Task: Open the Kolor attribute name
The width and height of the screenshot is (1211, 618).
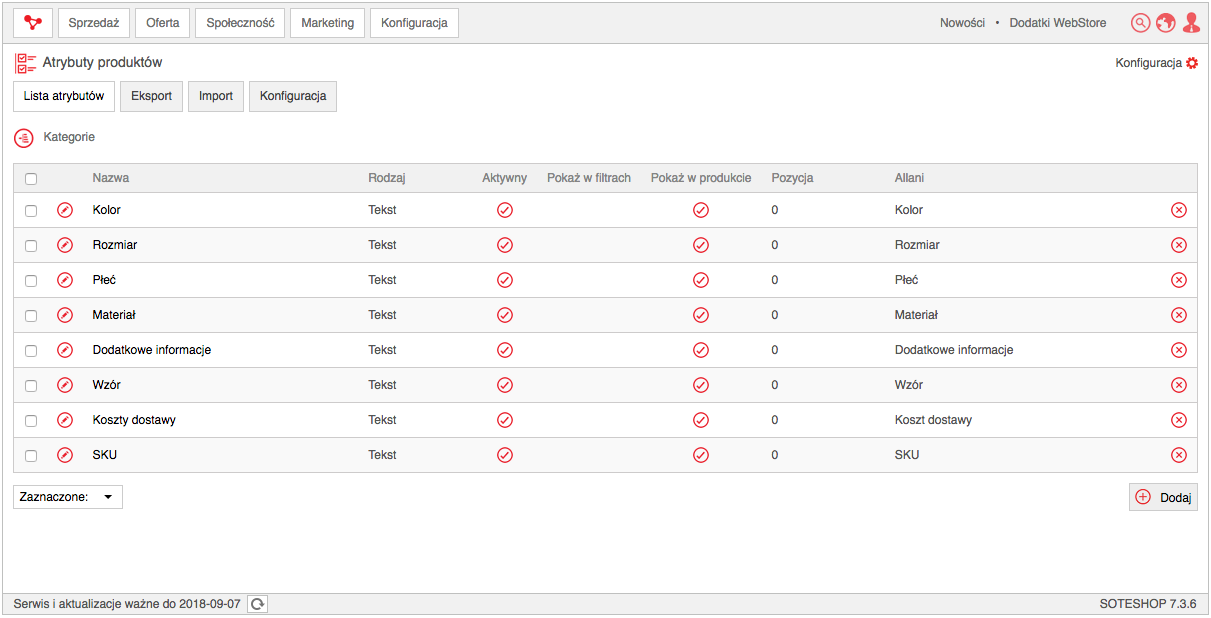Action: [x=107, y=210]
